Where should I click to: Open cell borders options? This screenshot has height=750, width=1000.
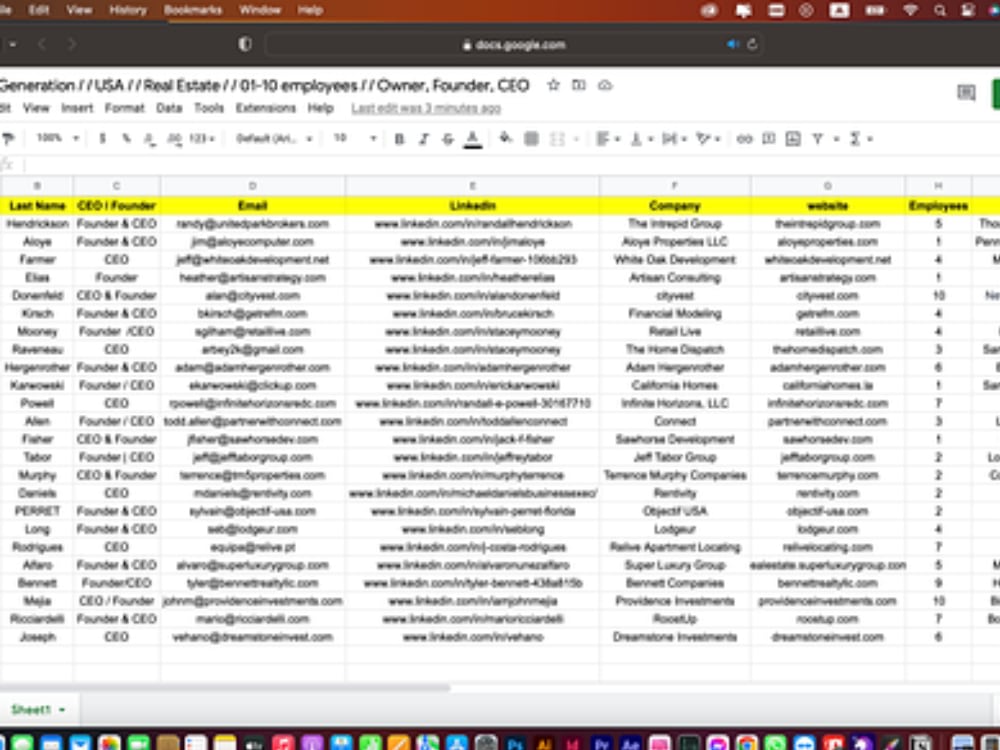531,138
